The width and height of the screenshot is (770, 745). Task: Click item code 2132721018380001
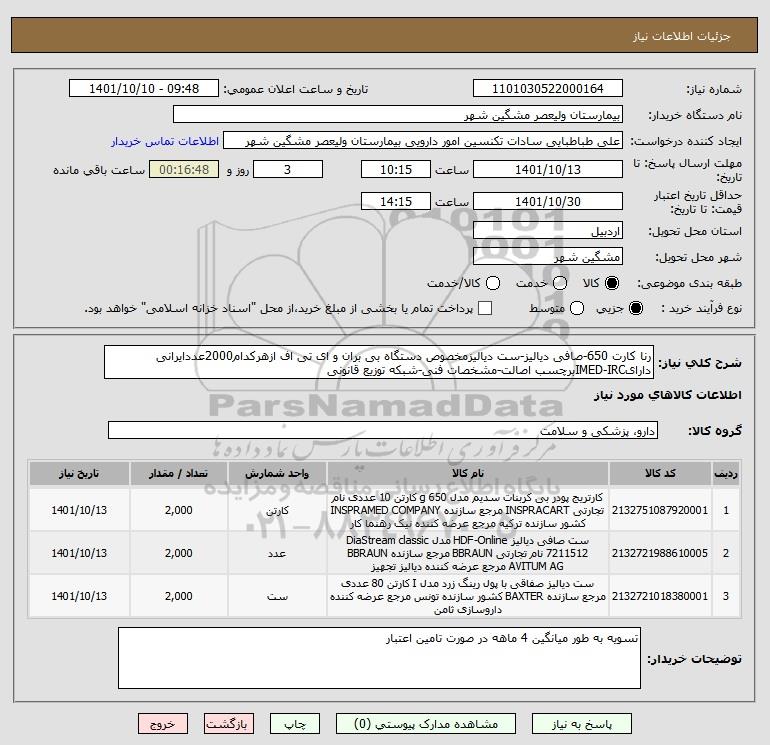[x=660, y=596]
